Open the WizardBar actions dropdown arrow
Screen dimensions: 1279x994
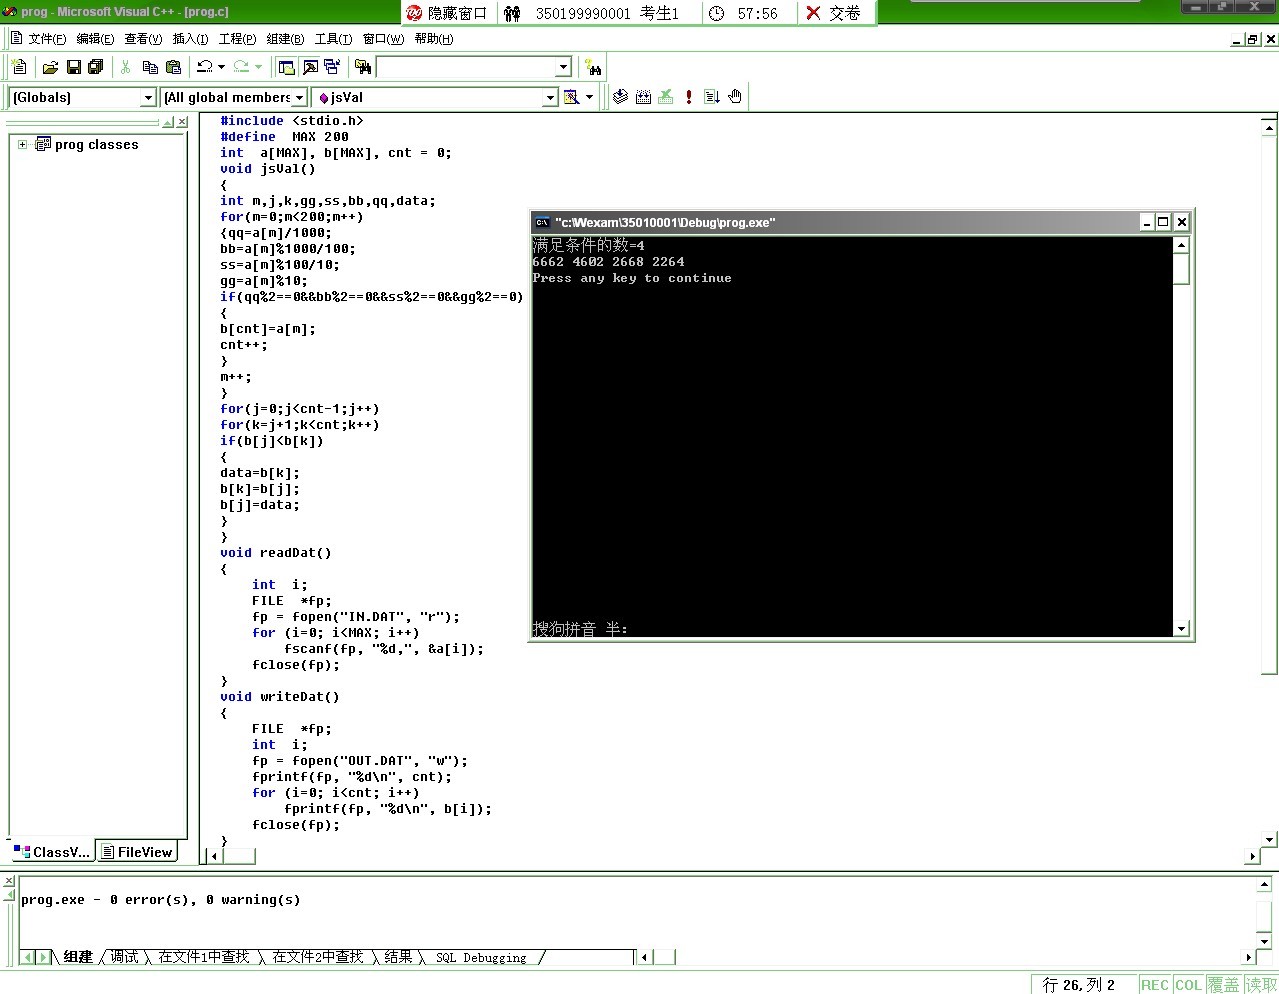(589, 97)
